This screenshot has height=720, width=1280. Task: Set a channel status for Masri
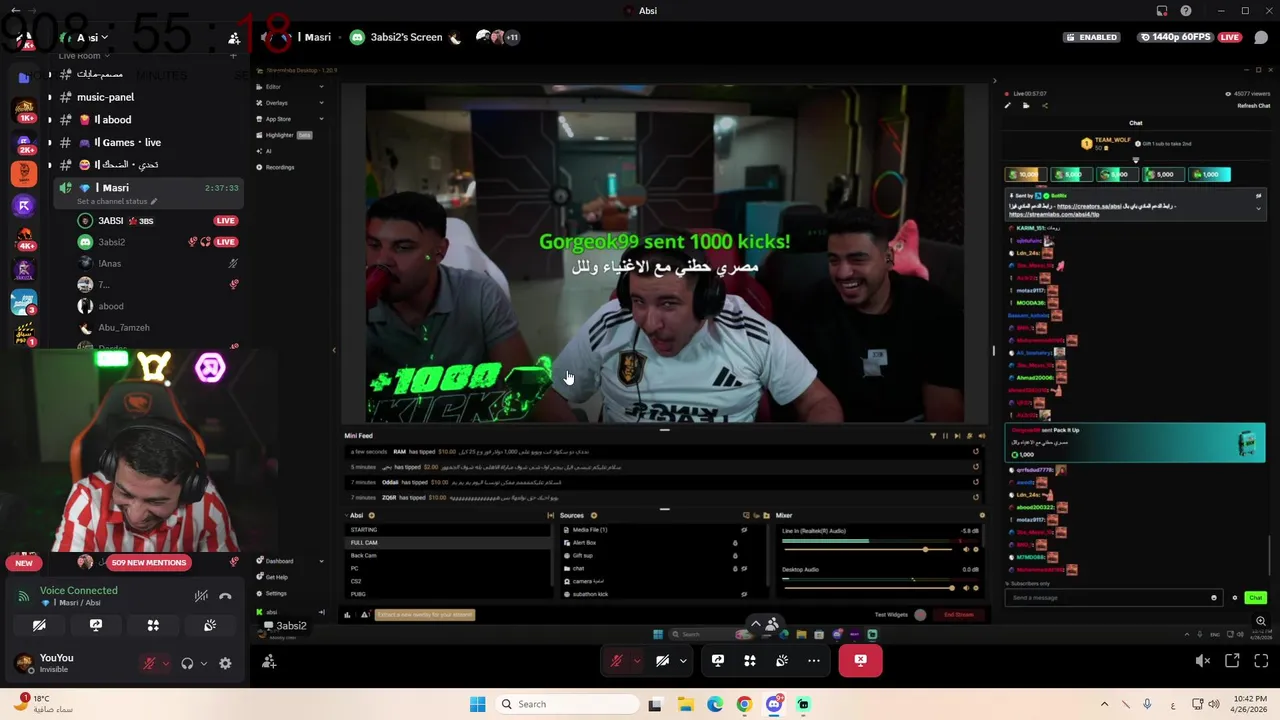117,201
